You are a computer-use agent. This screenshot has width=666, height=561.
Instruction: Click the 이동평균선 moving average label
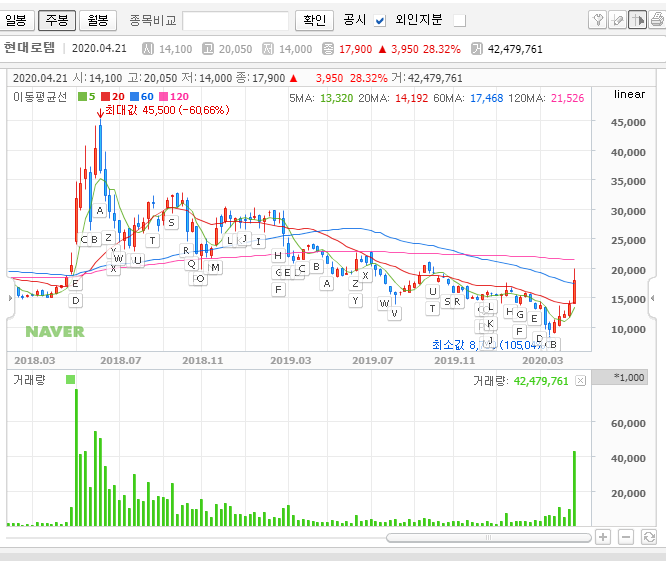pos(40,97)
